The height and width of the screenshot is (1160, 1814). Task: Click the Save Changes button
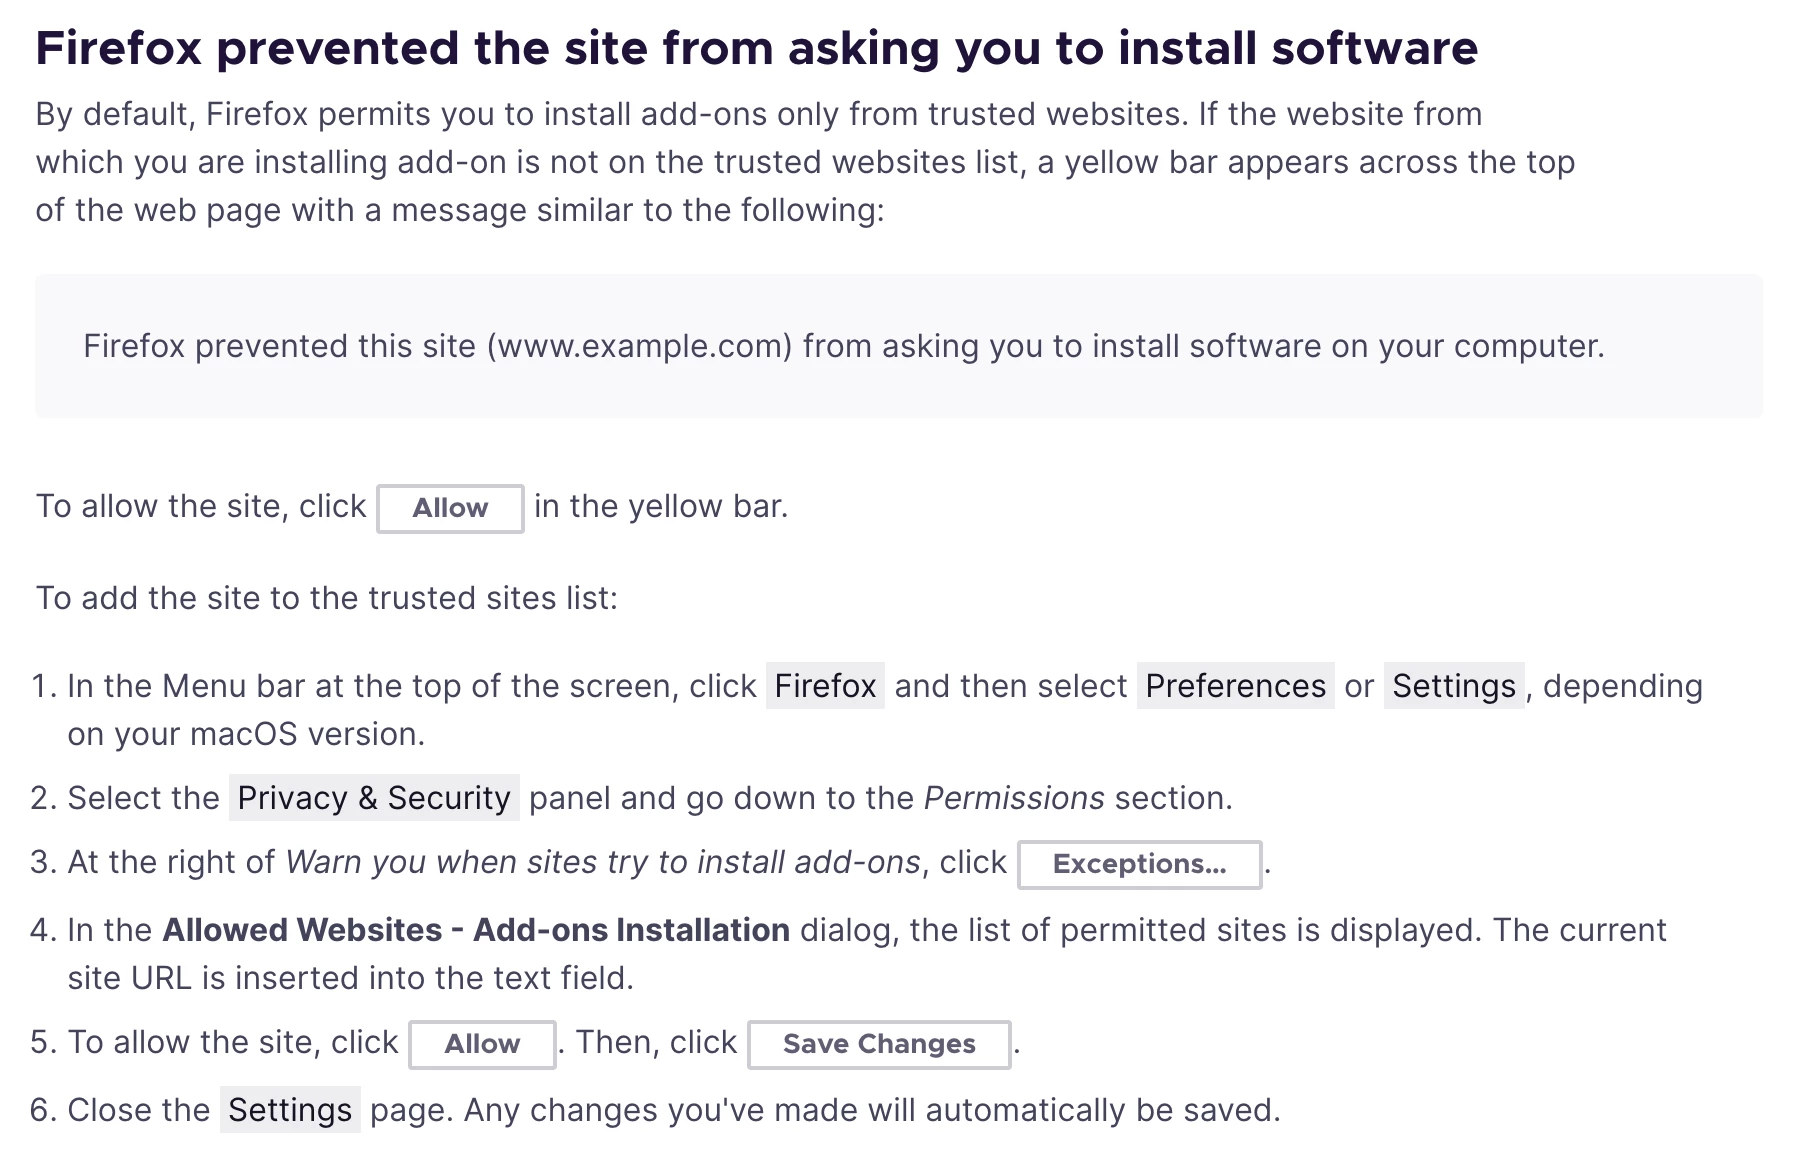tap(879, 1044)
